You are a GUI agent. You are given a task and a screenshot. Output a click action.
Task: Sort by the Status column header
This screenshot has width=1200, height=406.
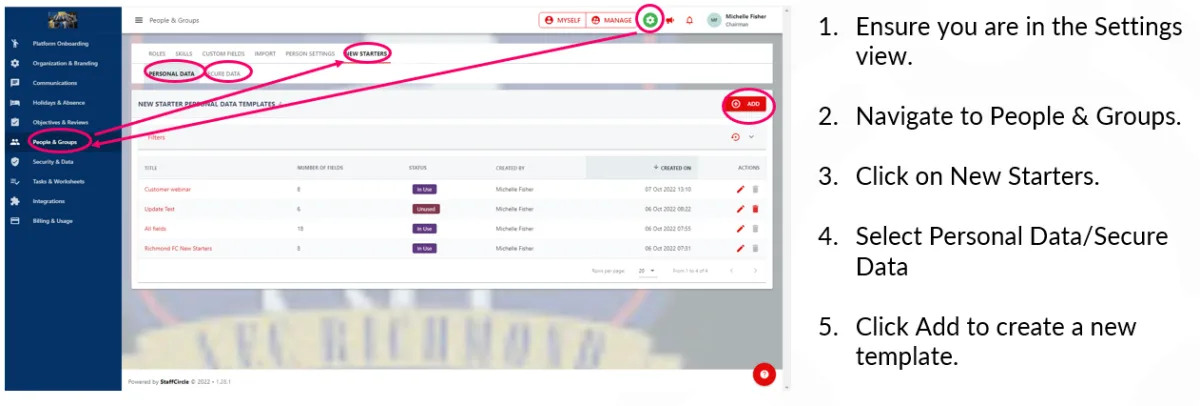click(418, 168)
